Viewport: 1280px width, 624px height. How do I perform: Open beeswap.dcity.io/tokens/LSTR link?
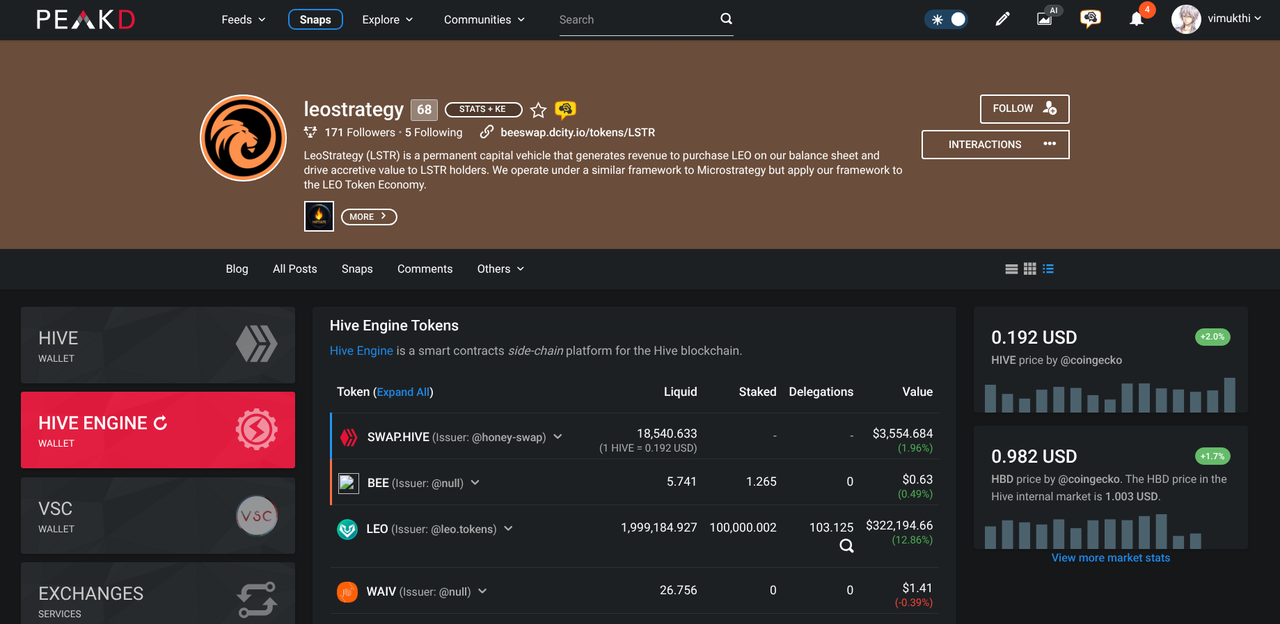pos(577,132)
